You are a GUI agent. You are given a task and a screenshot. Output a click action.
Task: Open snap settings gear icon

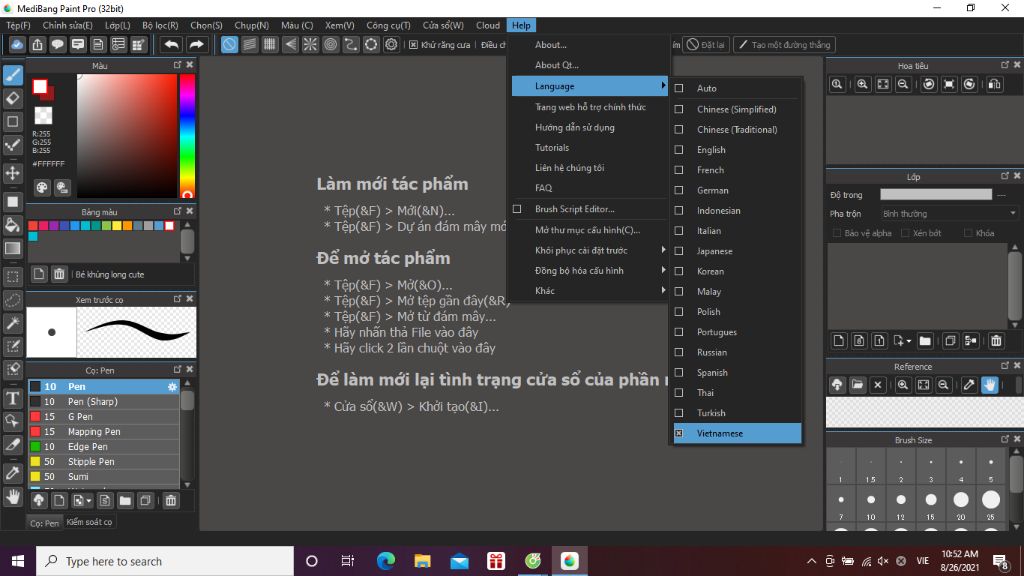click(391, 44)
